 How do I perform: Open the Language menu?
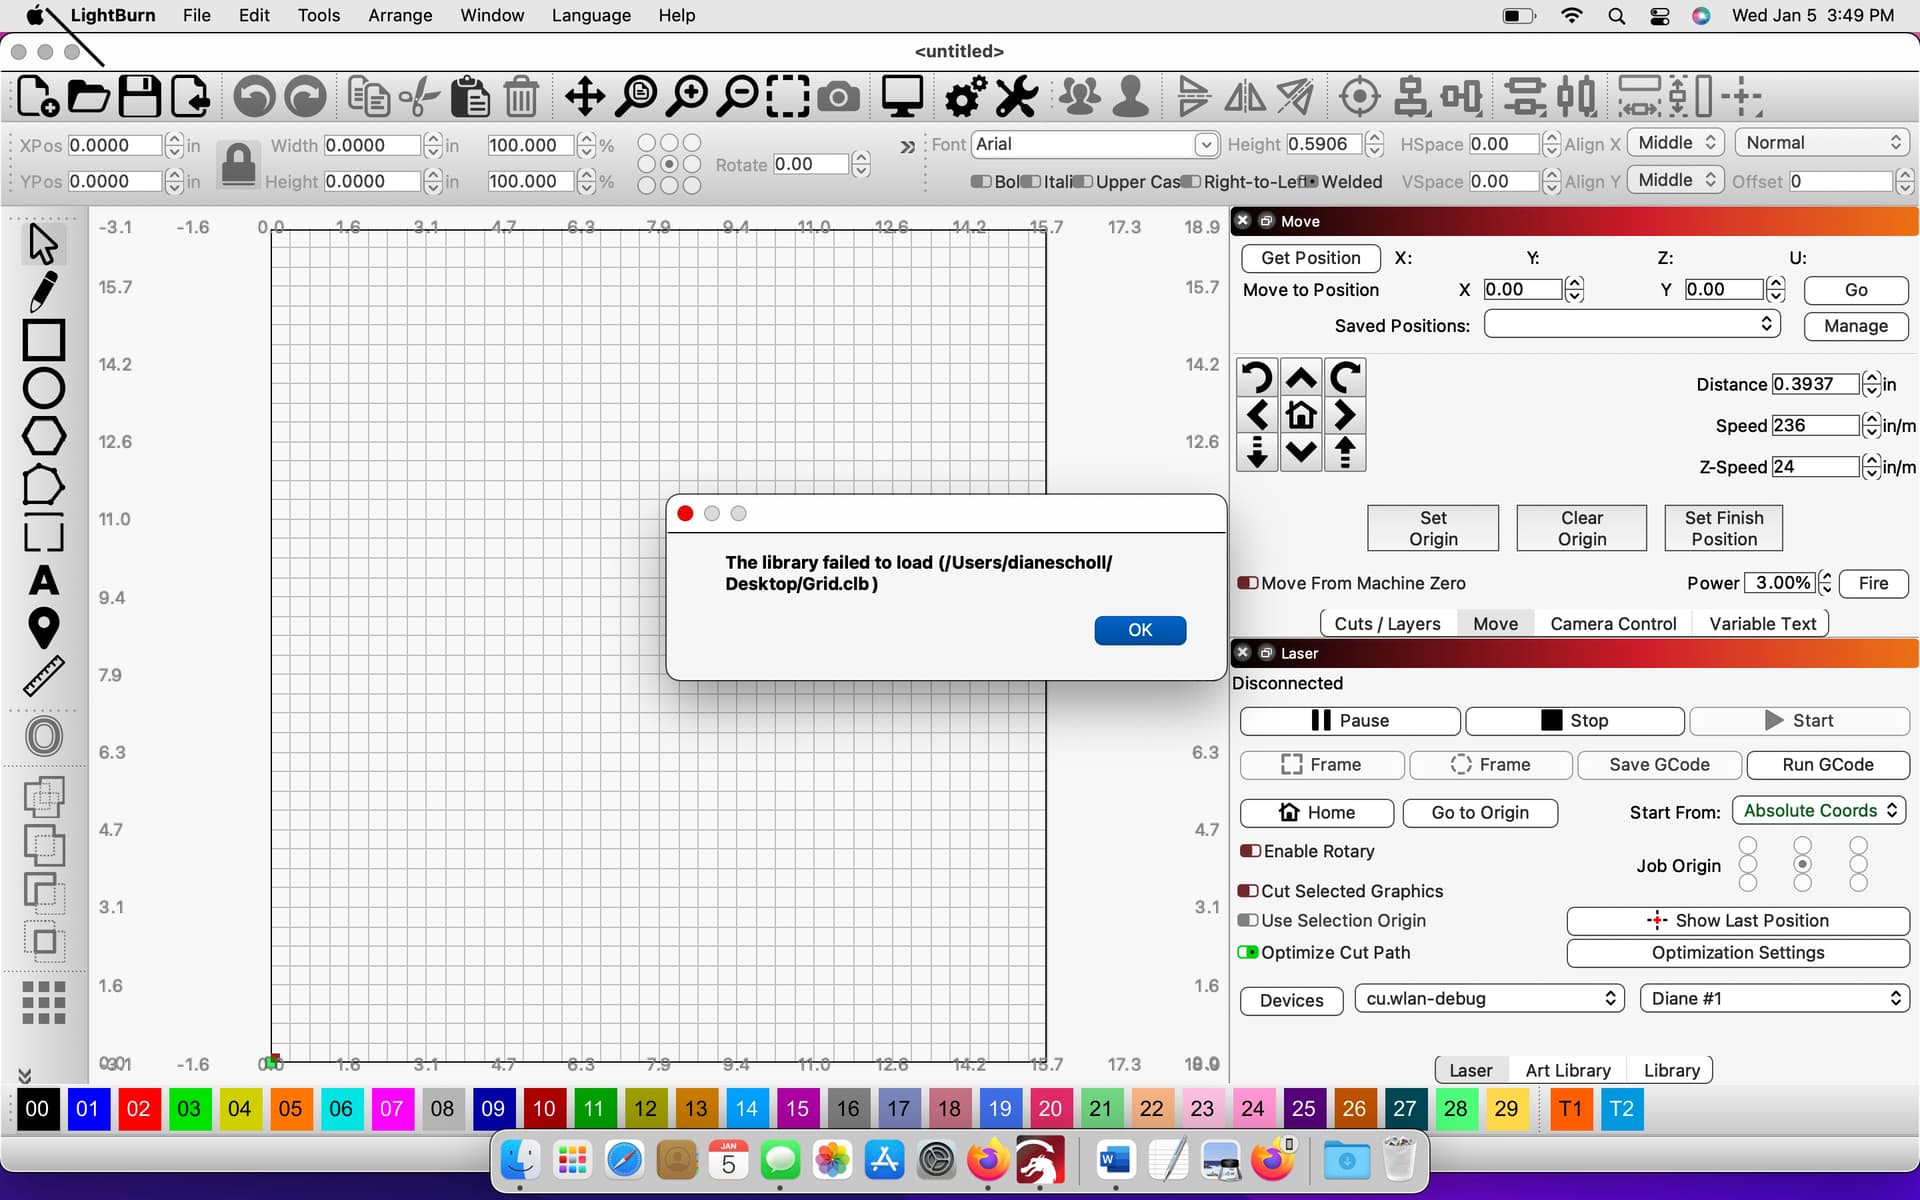click(x=591, y=15)
